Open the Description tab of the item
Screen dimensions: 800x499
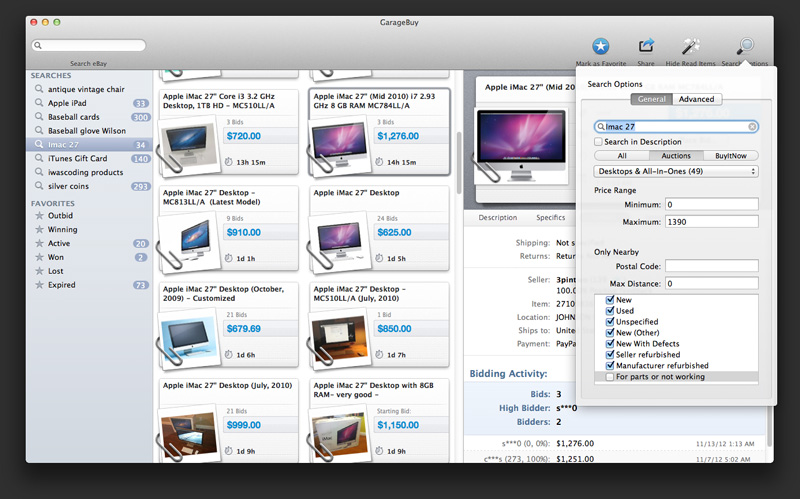[x=497, y=217]
